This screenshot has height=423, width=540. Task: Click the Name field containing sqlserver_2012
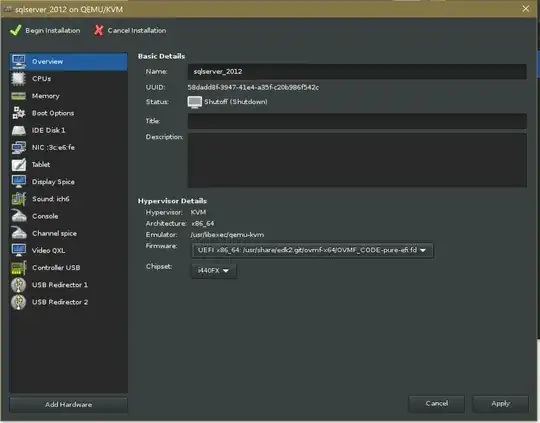[x=357, y=72]
